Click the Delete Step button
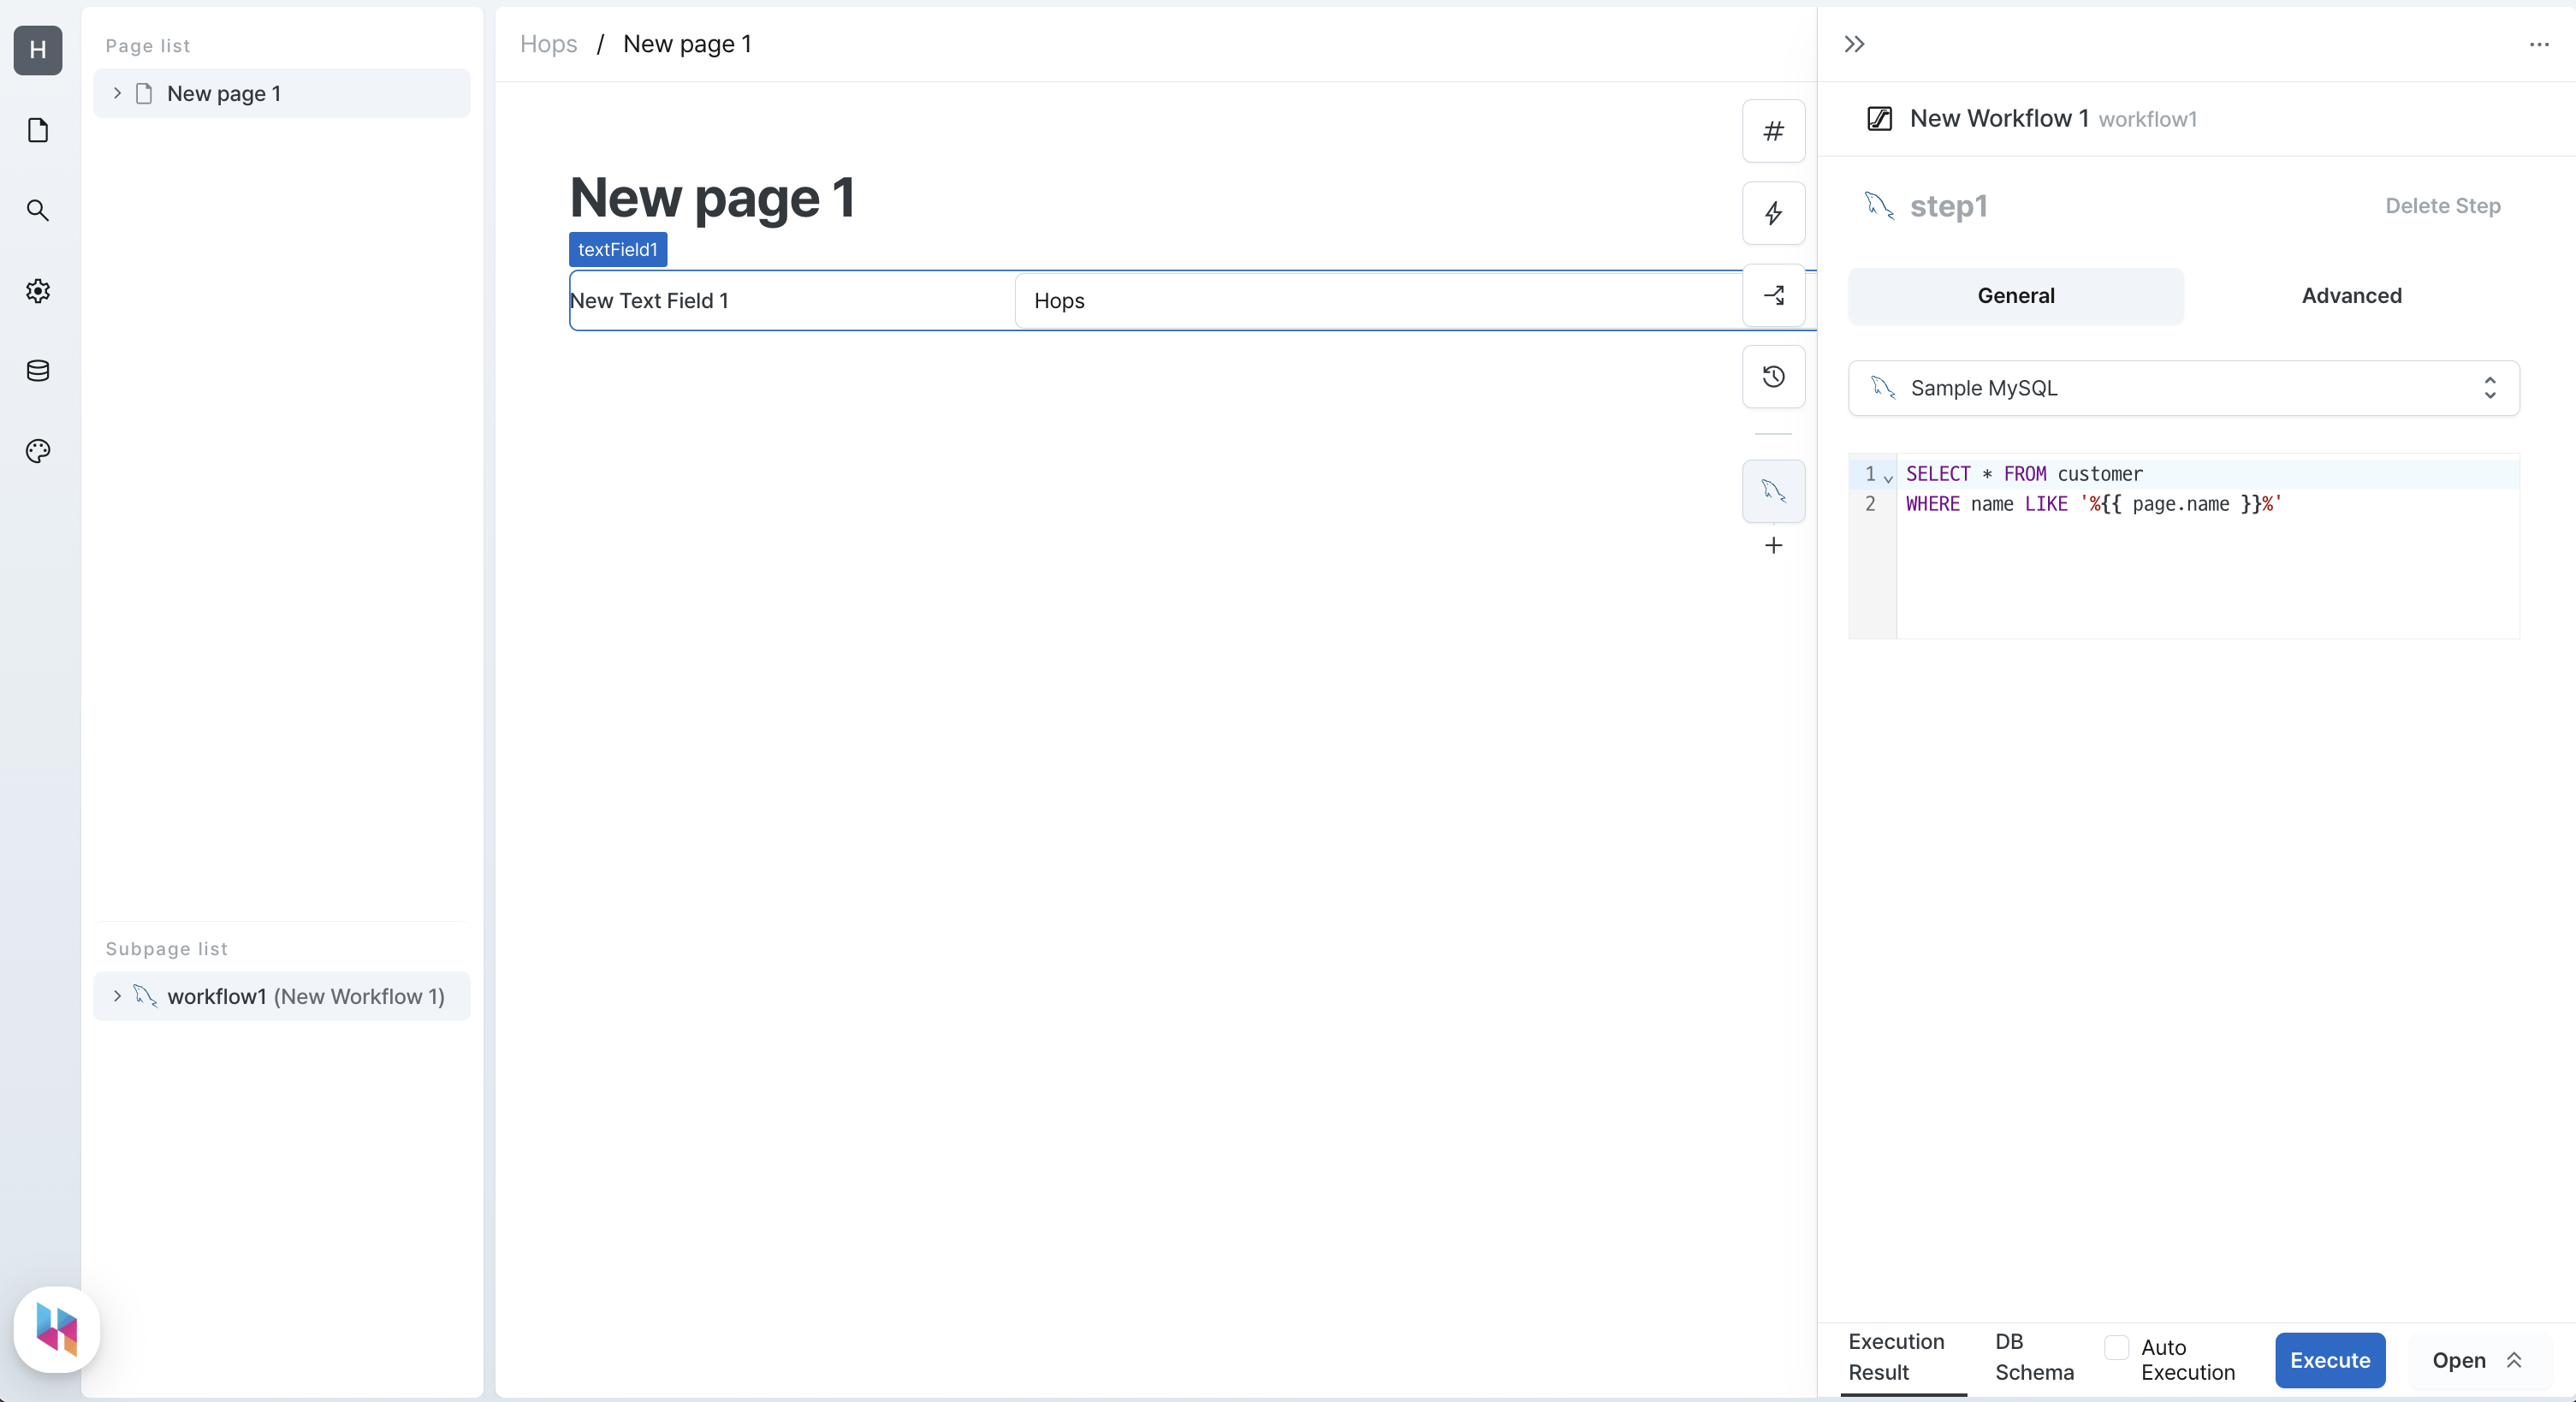The height and width of the screenshot is (1402, 2576). tap(2443, 205)
